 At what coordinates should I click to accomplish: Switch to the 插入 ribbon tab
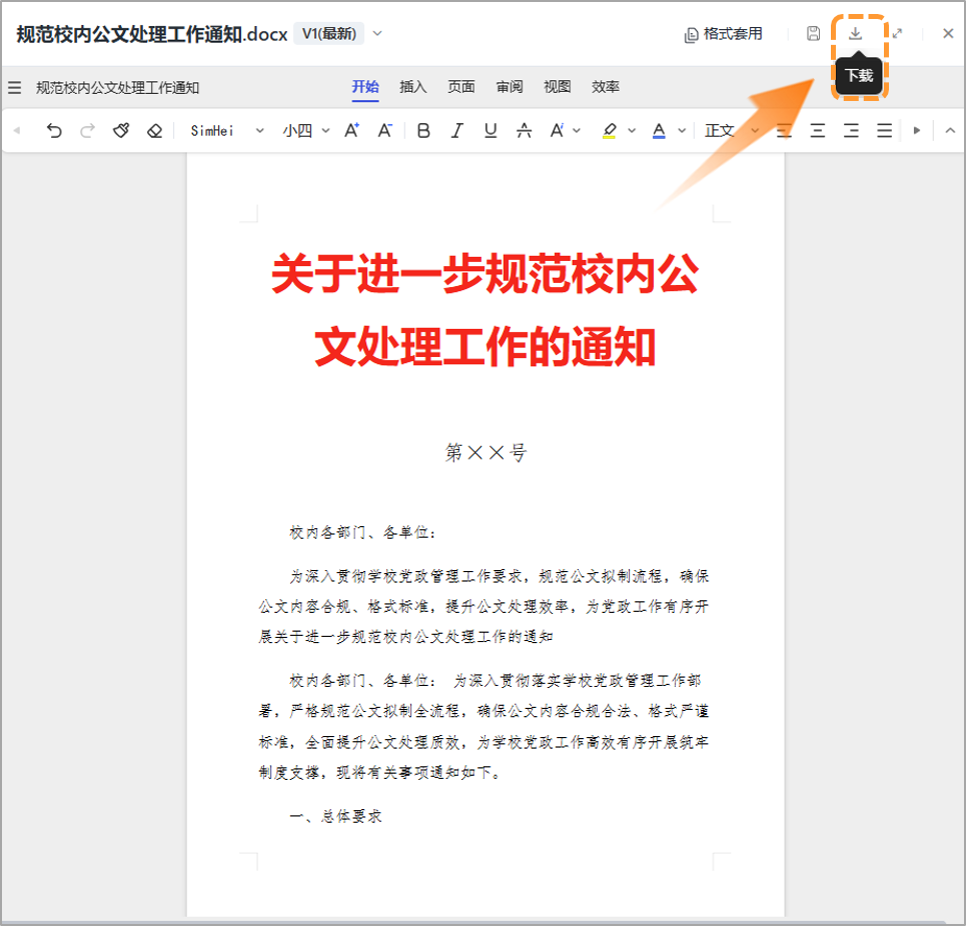(413, 87)
